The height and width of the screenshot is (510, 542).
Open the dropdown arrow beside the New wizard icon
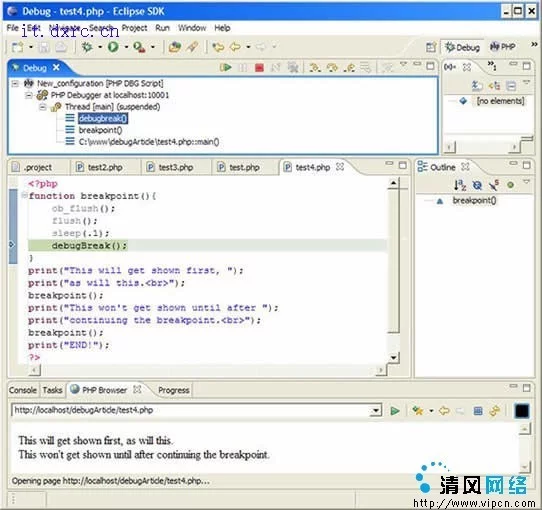point(31,47)
